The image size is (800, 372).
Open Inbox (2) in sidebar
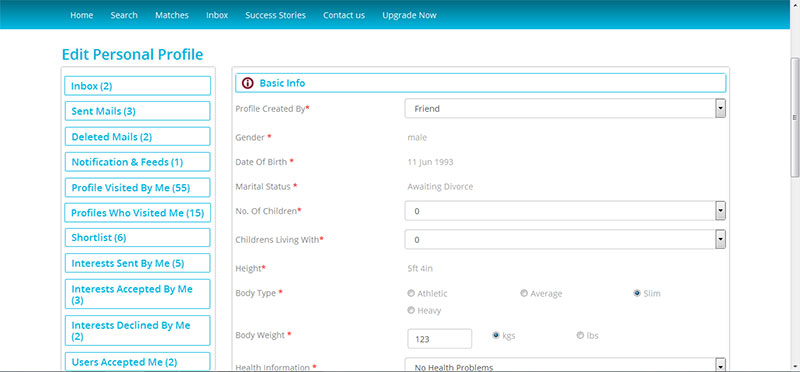click(137, 86)
